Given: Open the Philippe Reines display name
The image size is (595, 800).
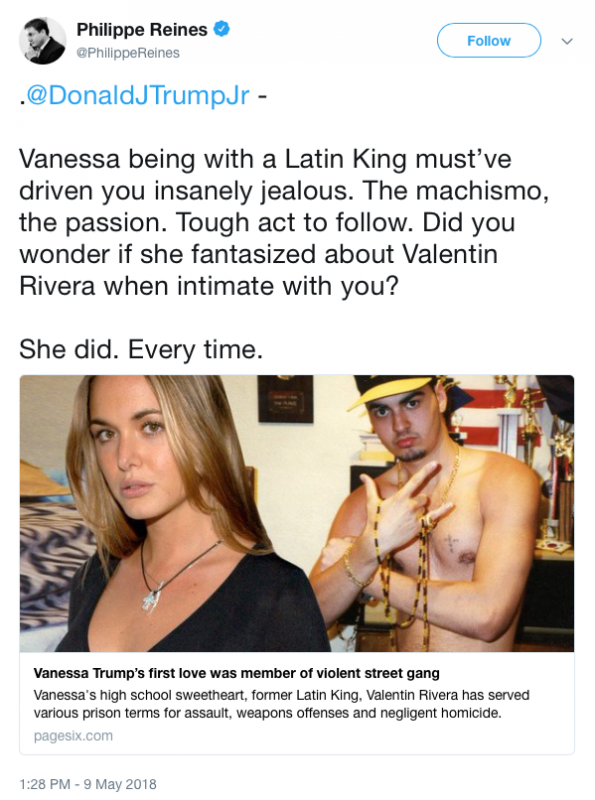Looking at the screenshot, I should [142, 30].
